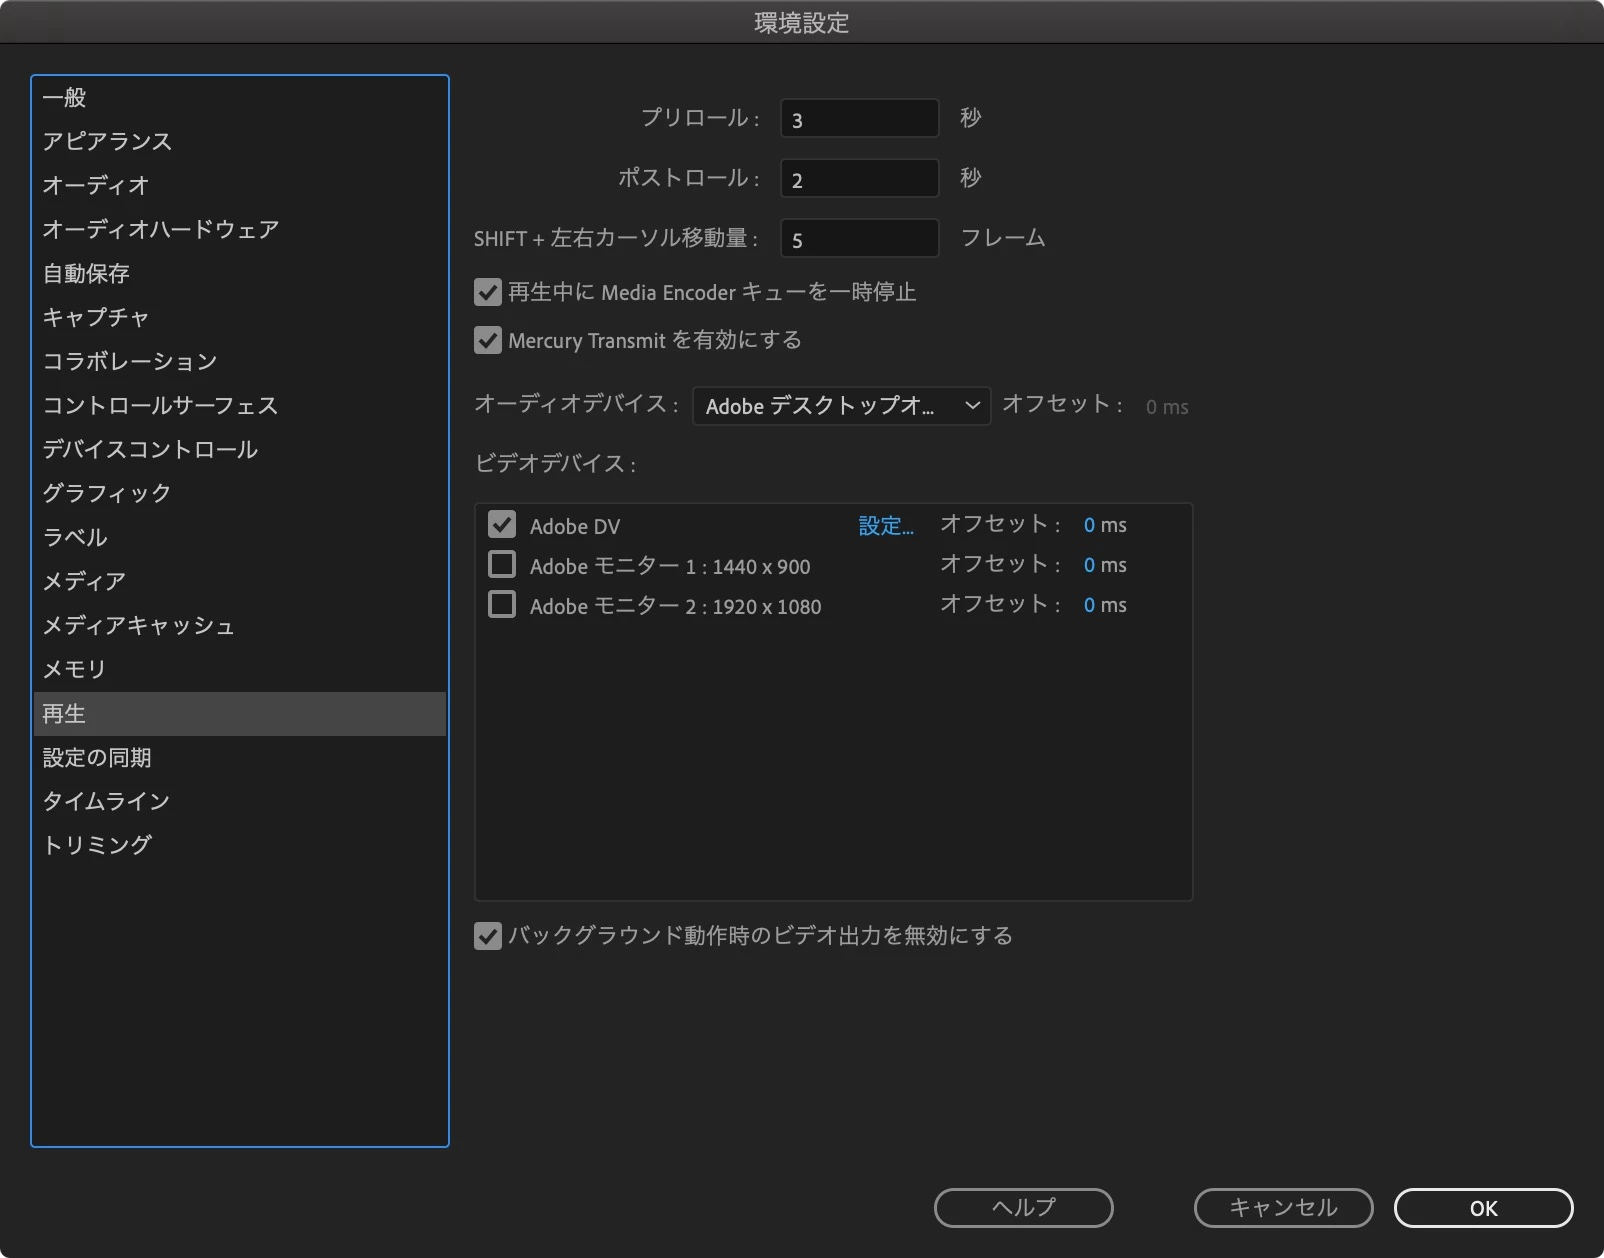This screenshot has height=1258, width=1604.
Task: Open グラフィック preferences
Action: coord(239,494)
